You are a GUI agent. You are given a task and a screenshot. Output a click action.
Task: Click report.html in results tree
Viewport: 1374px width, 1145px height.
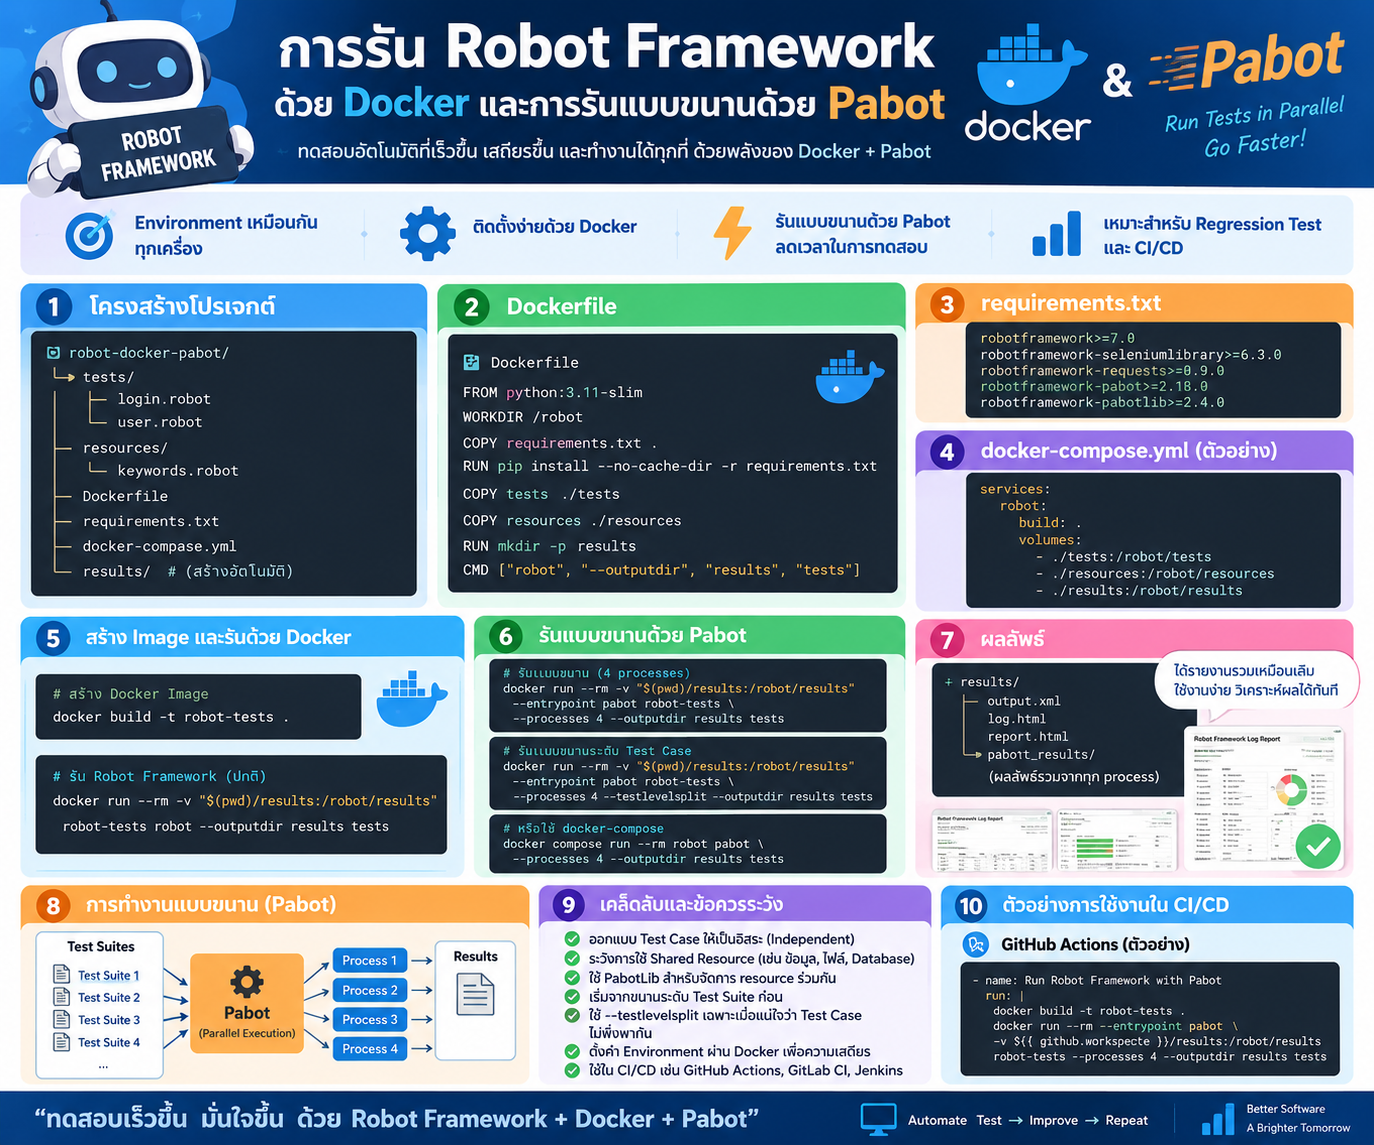pyautogui.click(x=1027, y=736)
